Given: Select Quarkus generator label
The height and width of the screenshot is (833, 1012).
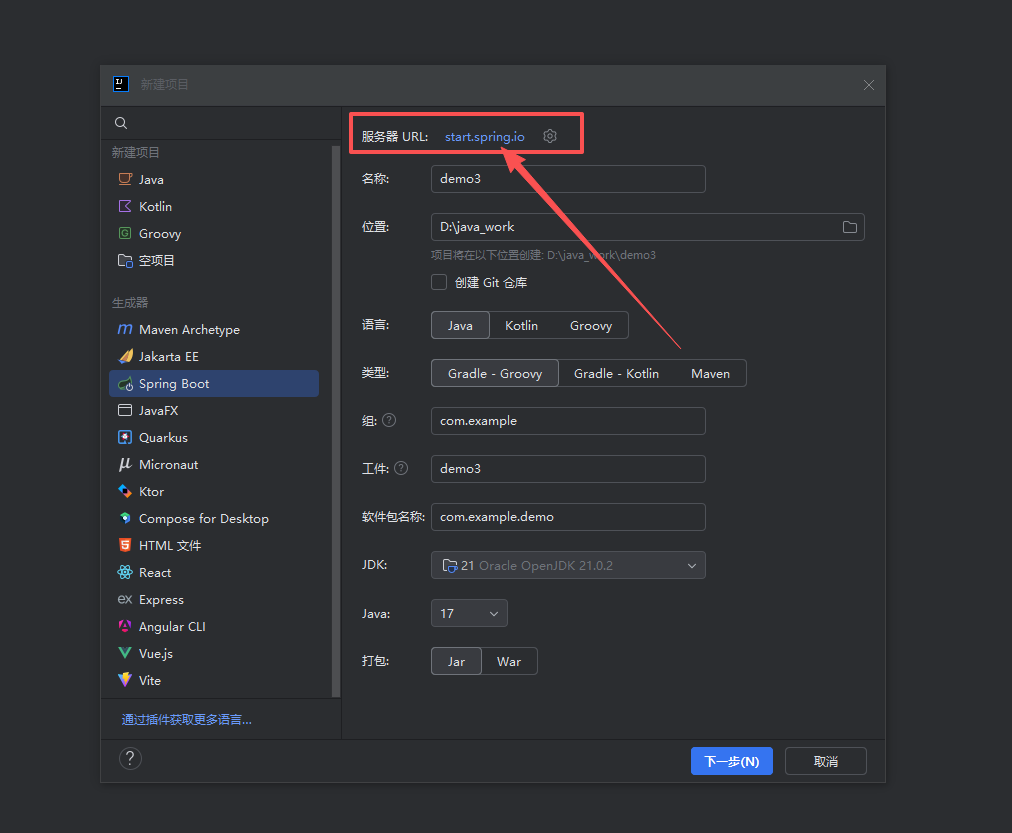Looking at the screenshot, I should click(163, 437).
